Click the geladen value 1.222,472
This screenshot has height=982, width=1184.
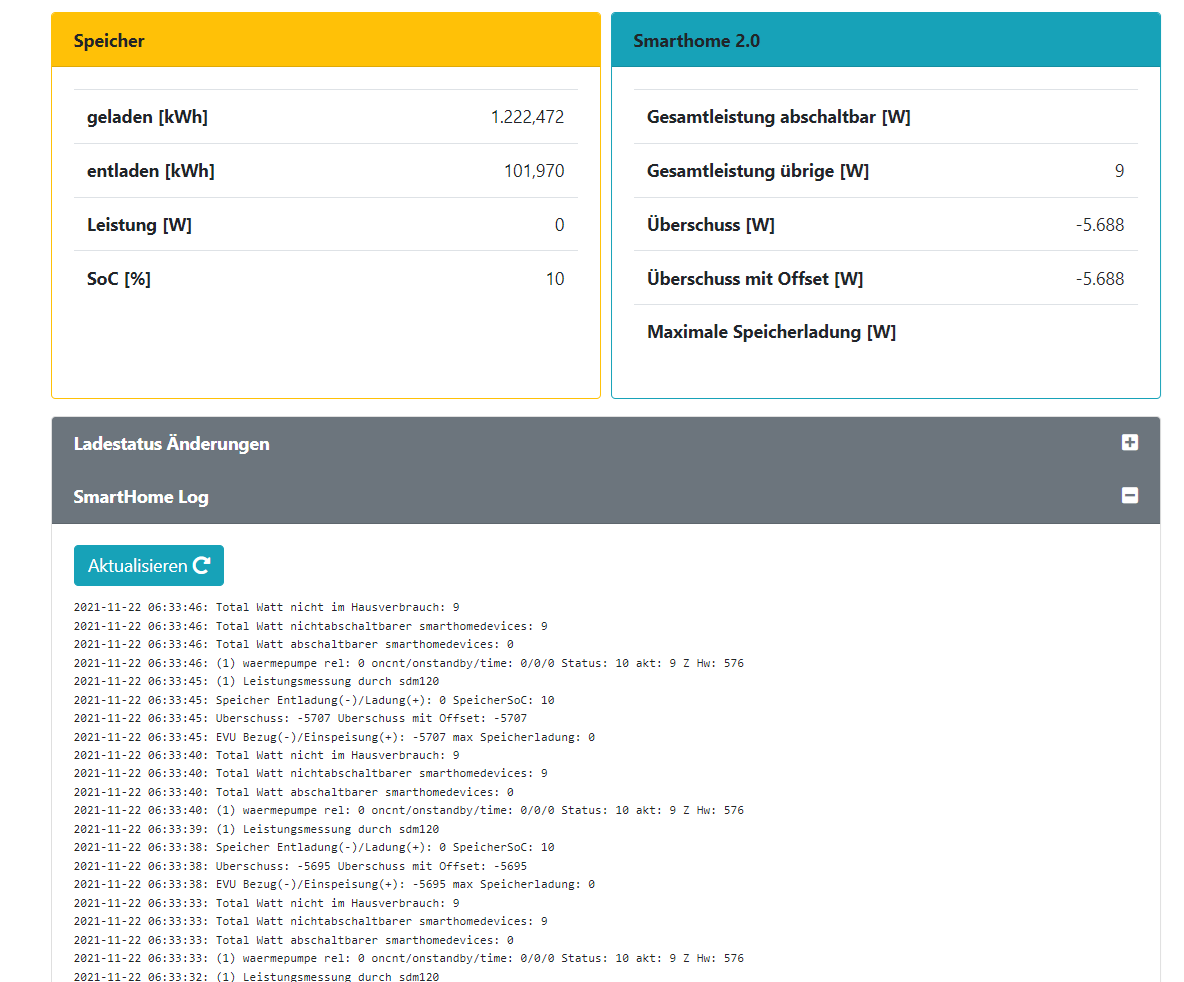click(527, 117)
